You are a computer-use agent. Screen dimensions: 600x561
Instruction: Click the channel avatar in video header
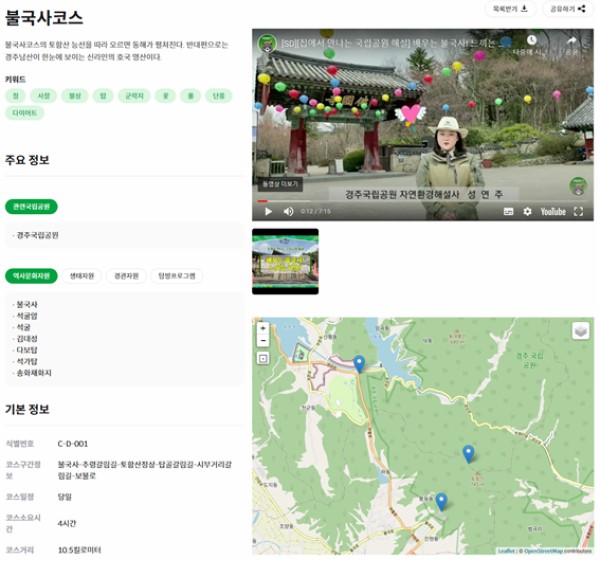click(x=267, y=43)
